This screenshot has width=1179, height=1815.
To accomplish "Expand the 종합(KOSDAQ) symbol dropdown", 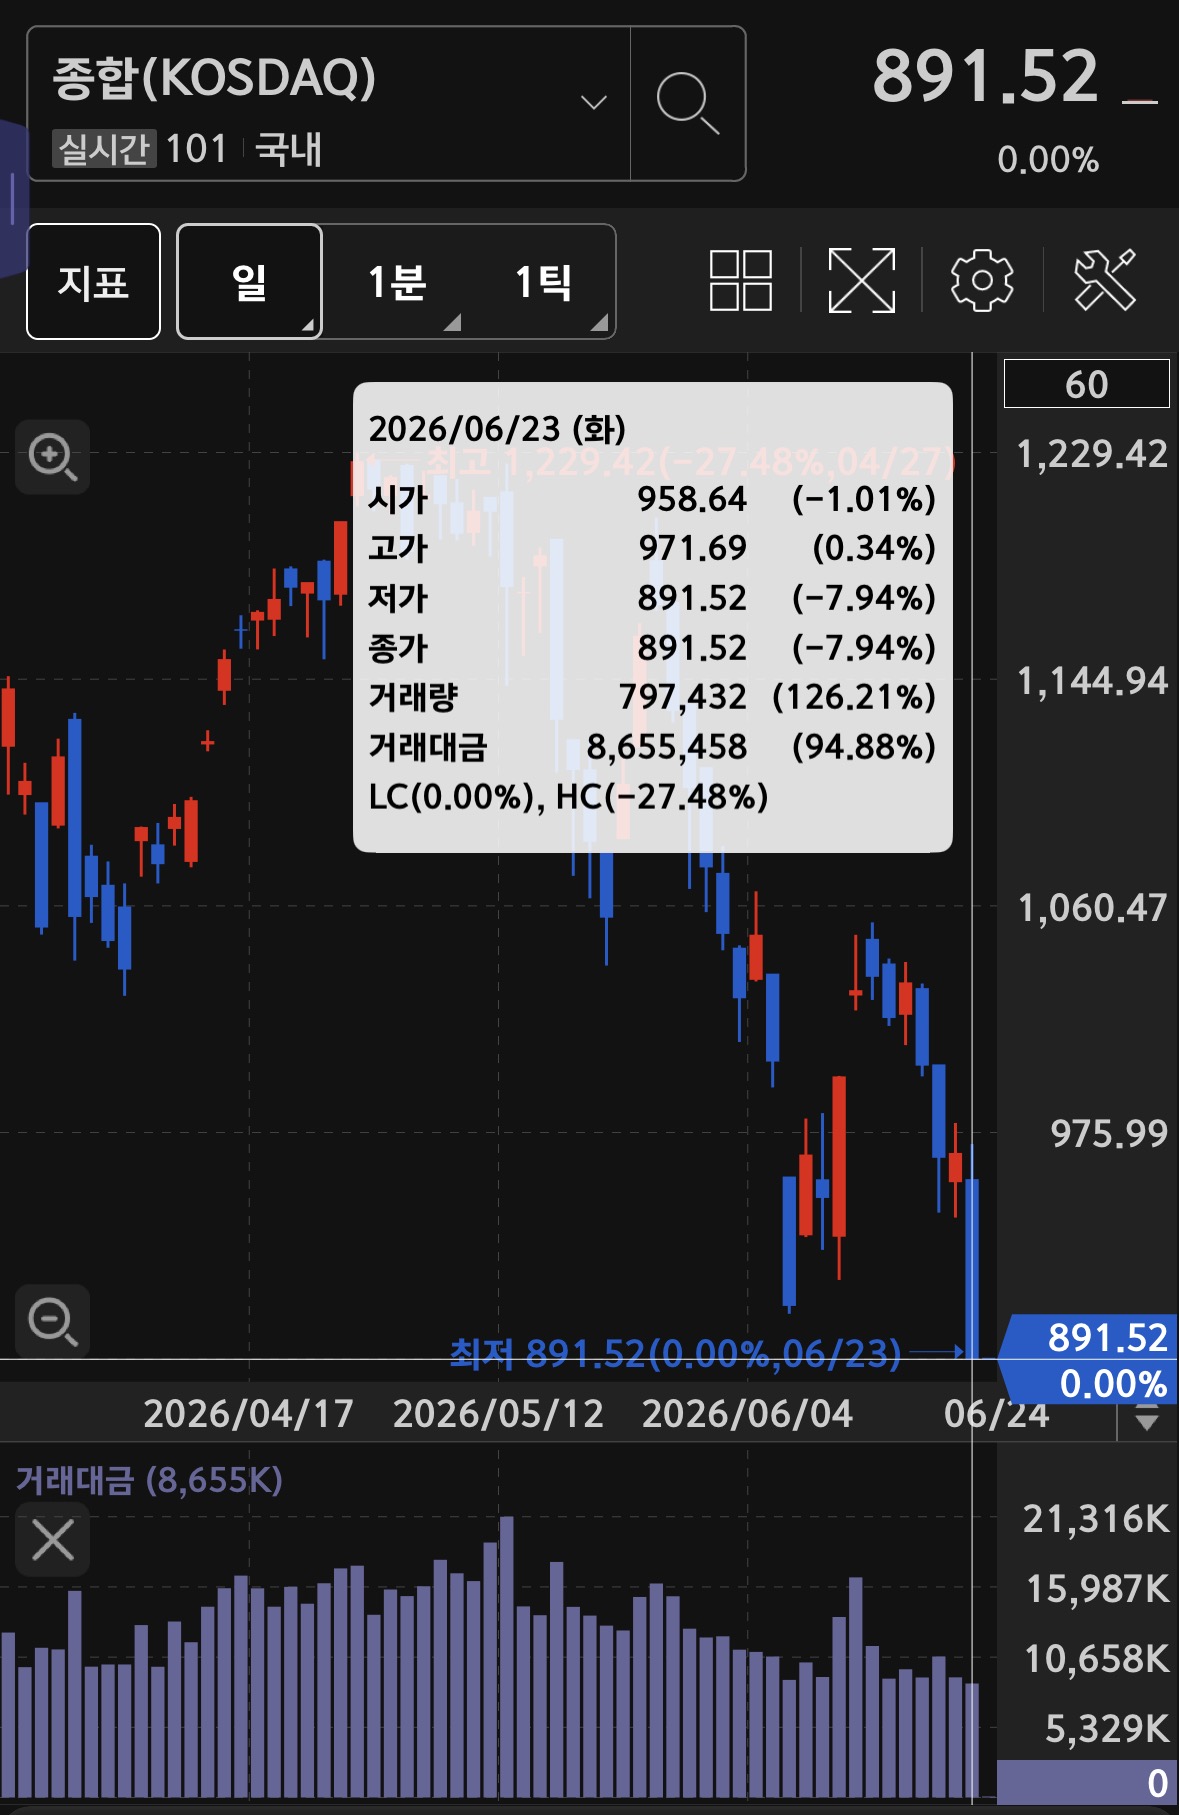I will click(x=594, y=102).
